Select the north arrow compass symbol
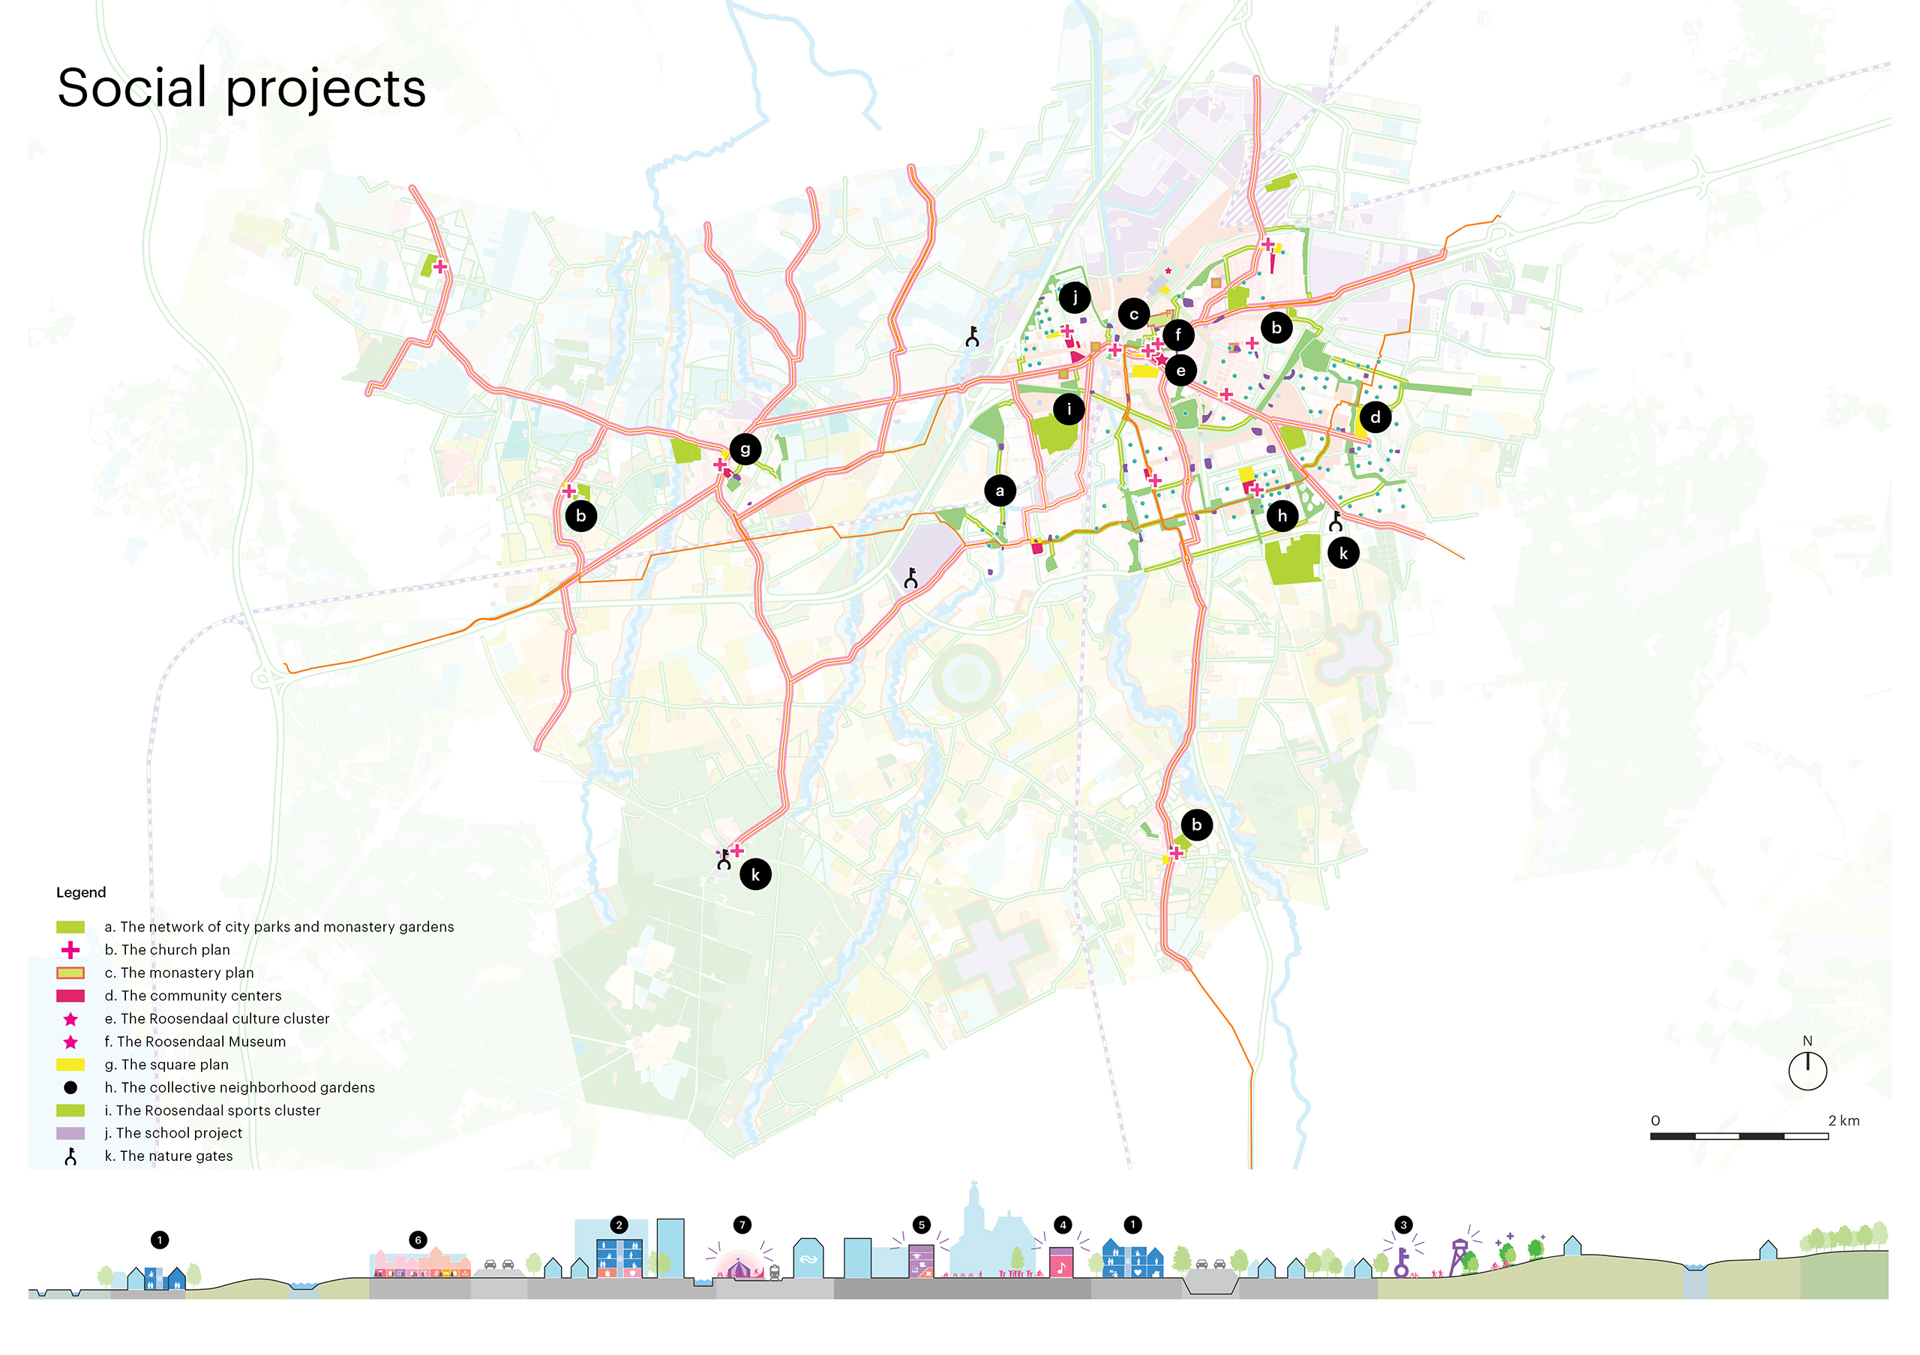 pyautogui.click(x=1808, y=1070)
